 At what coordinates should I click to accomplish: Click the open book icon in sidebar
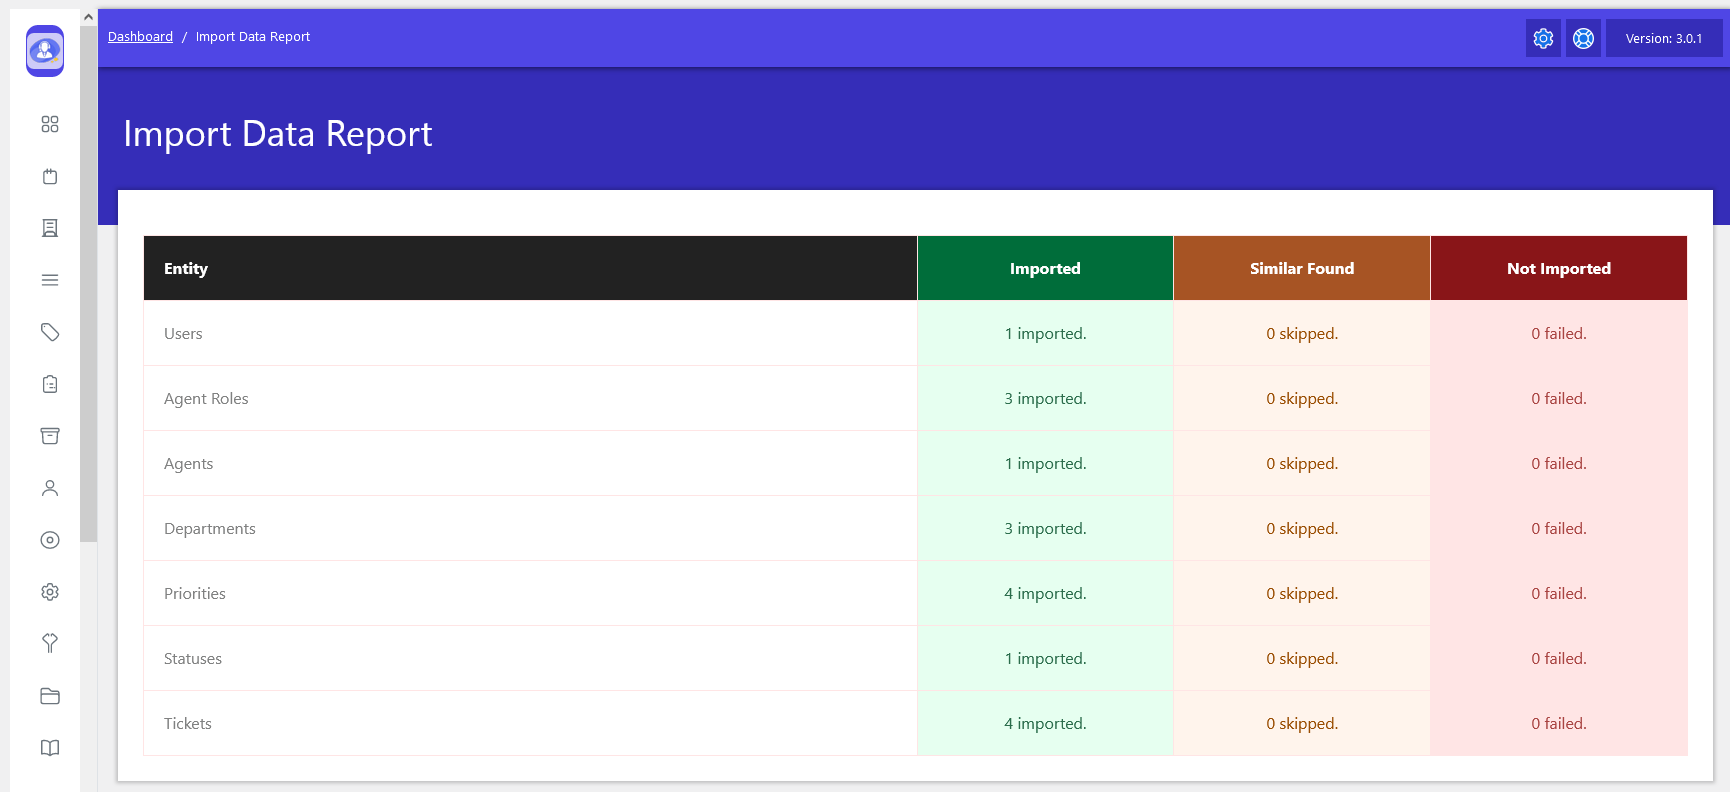click(x=50, y=748)
